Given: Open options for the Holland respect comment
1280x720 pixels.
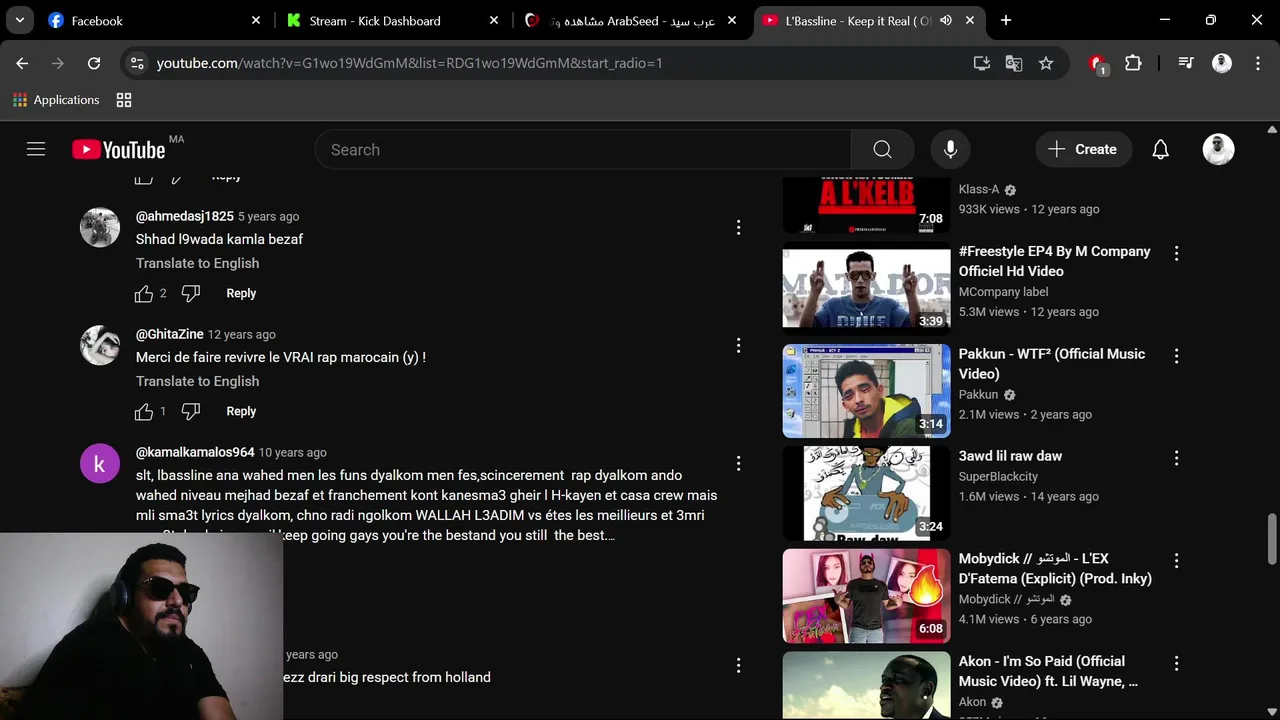Looking at the screenshot, I should click(x=738, y=665).
